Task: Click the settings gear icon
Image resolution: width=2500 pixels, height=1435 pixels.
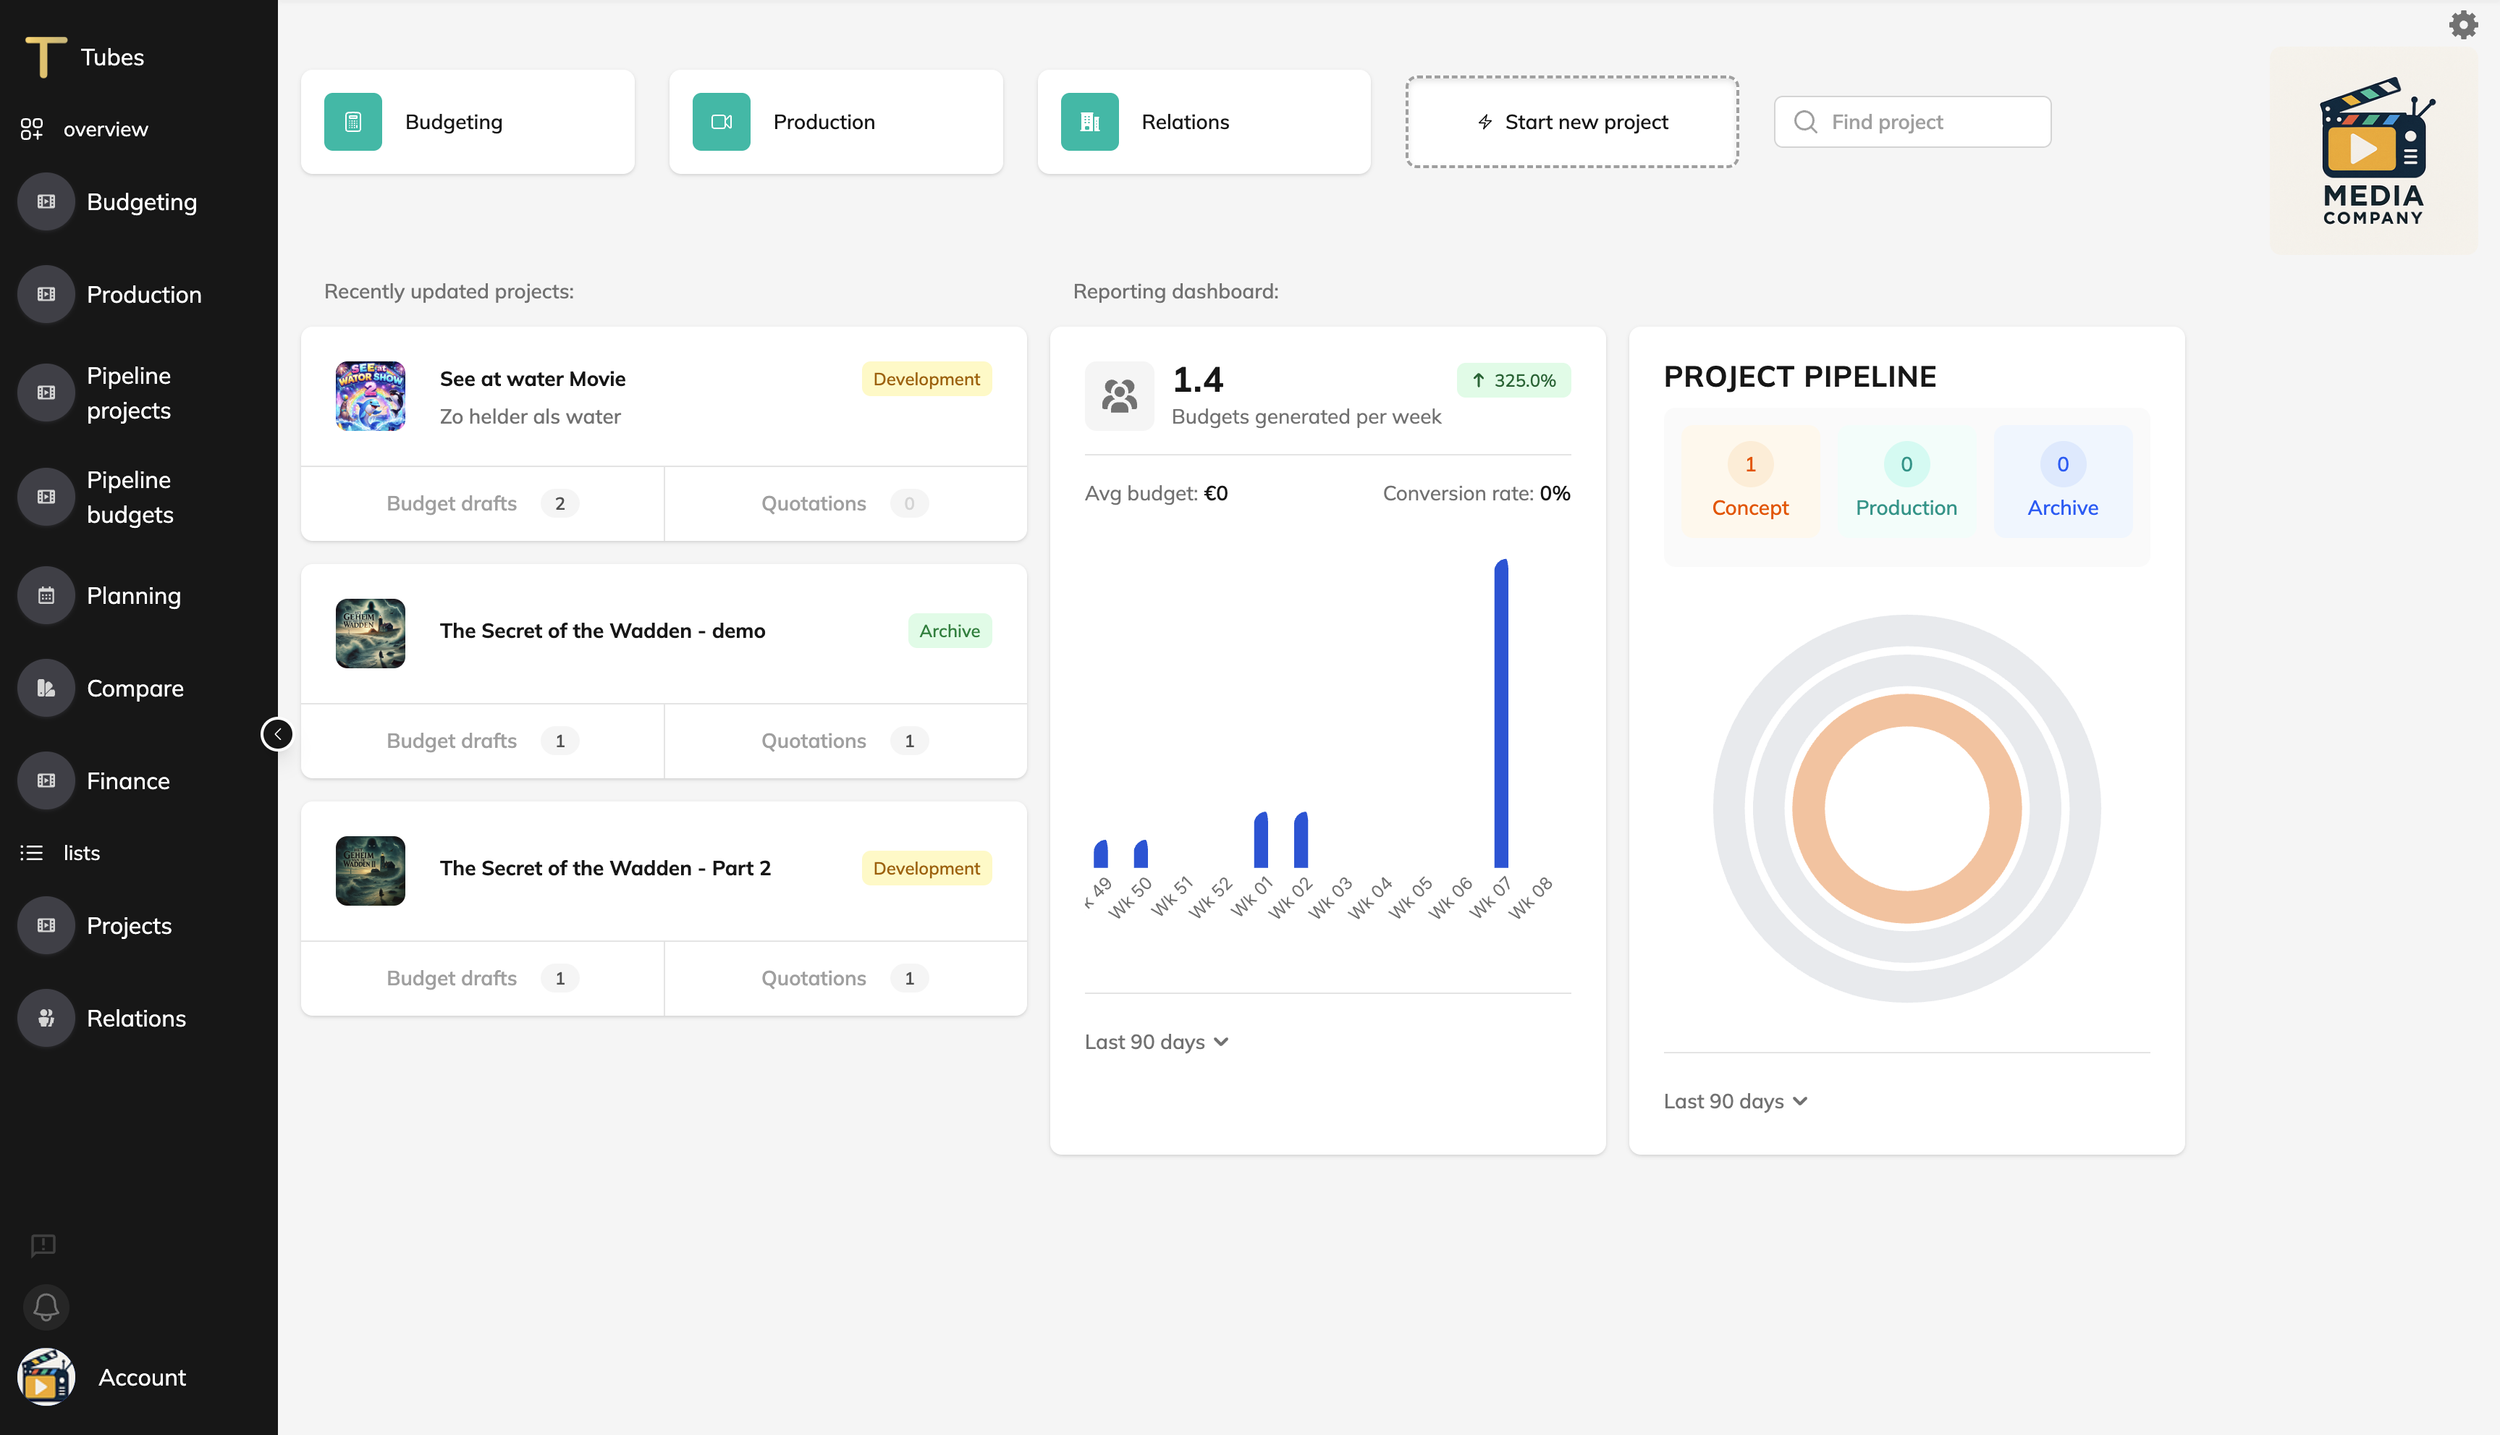Action: (2463, 25)
